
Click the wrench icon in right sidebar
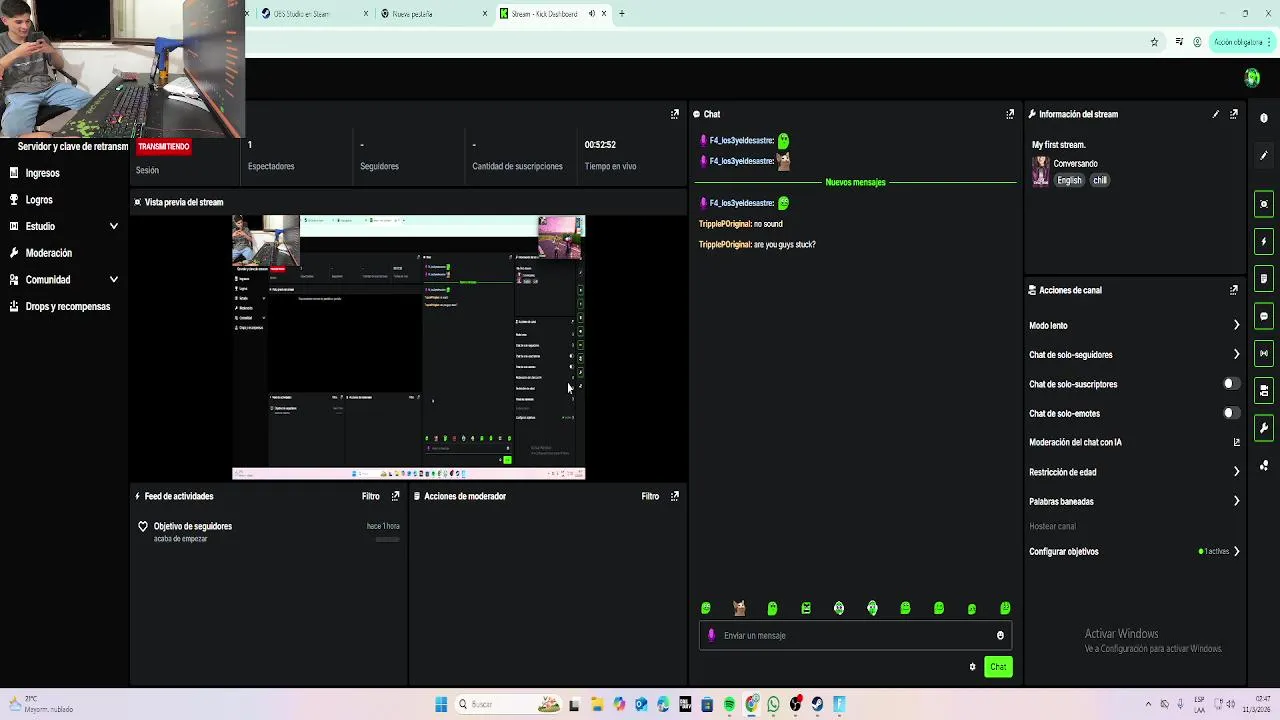click(1264, 428)
